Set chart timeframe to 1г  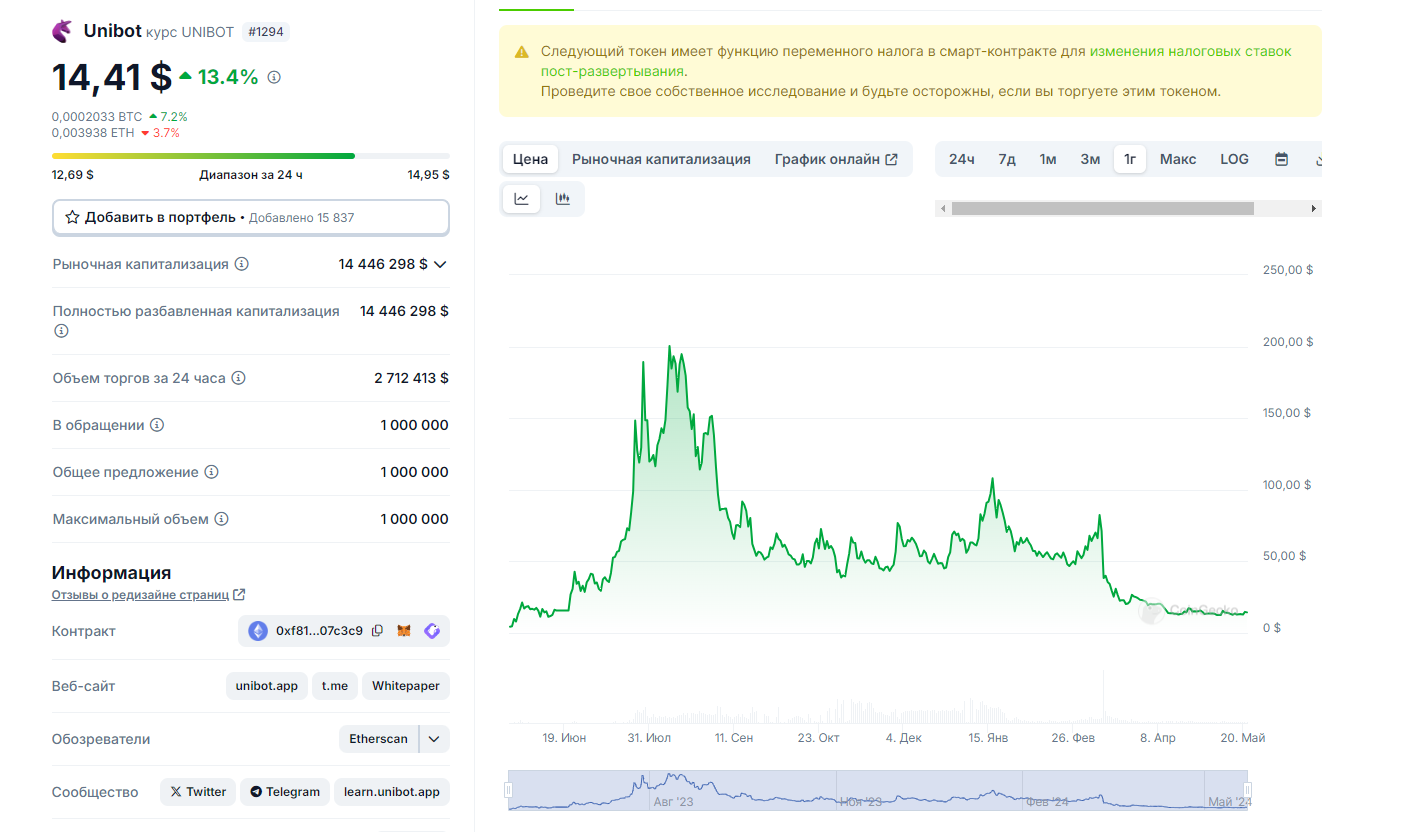tap(1130, 159)
